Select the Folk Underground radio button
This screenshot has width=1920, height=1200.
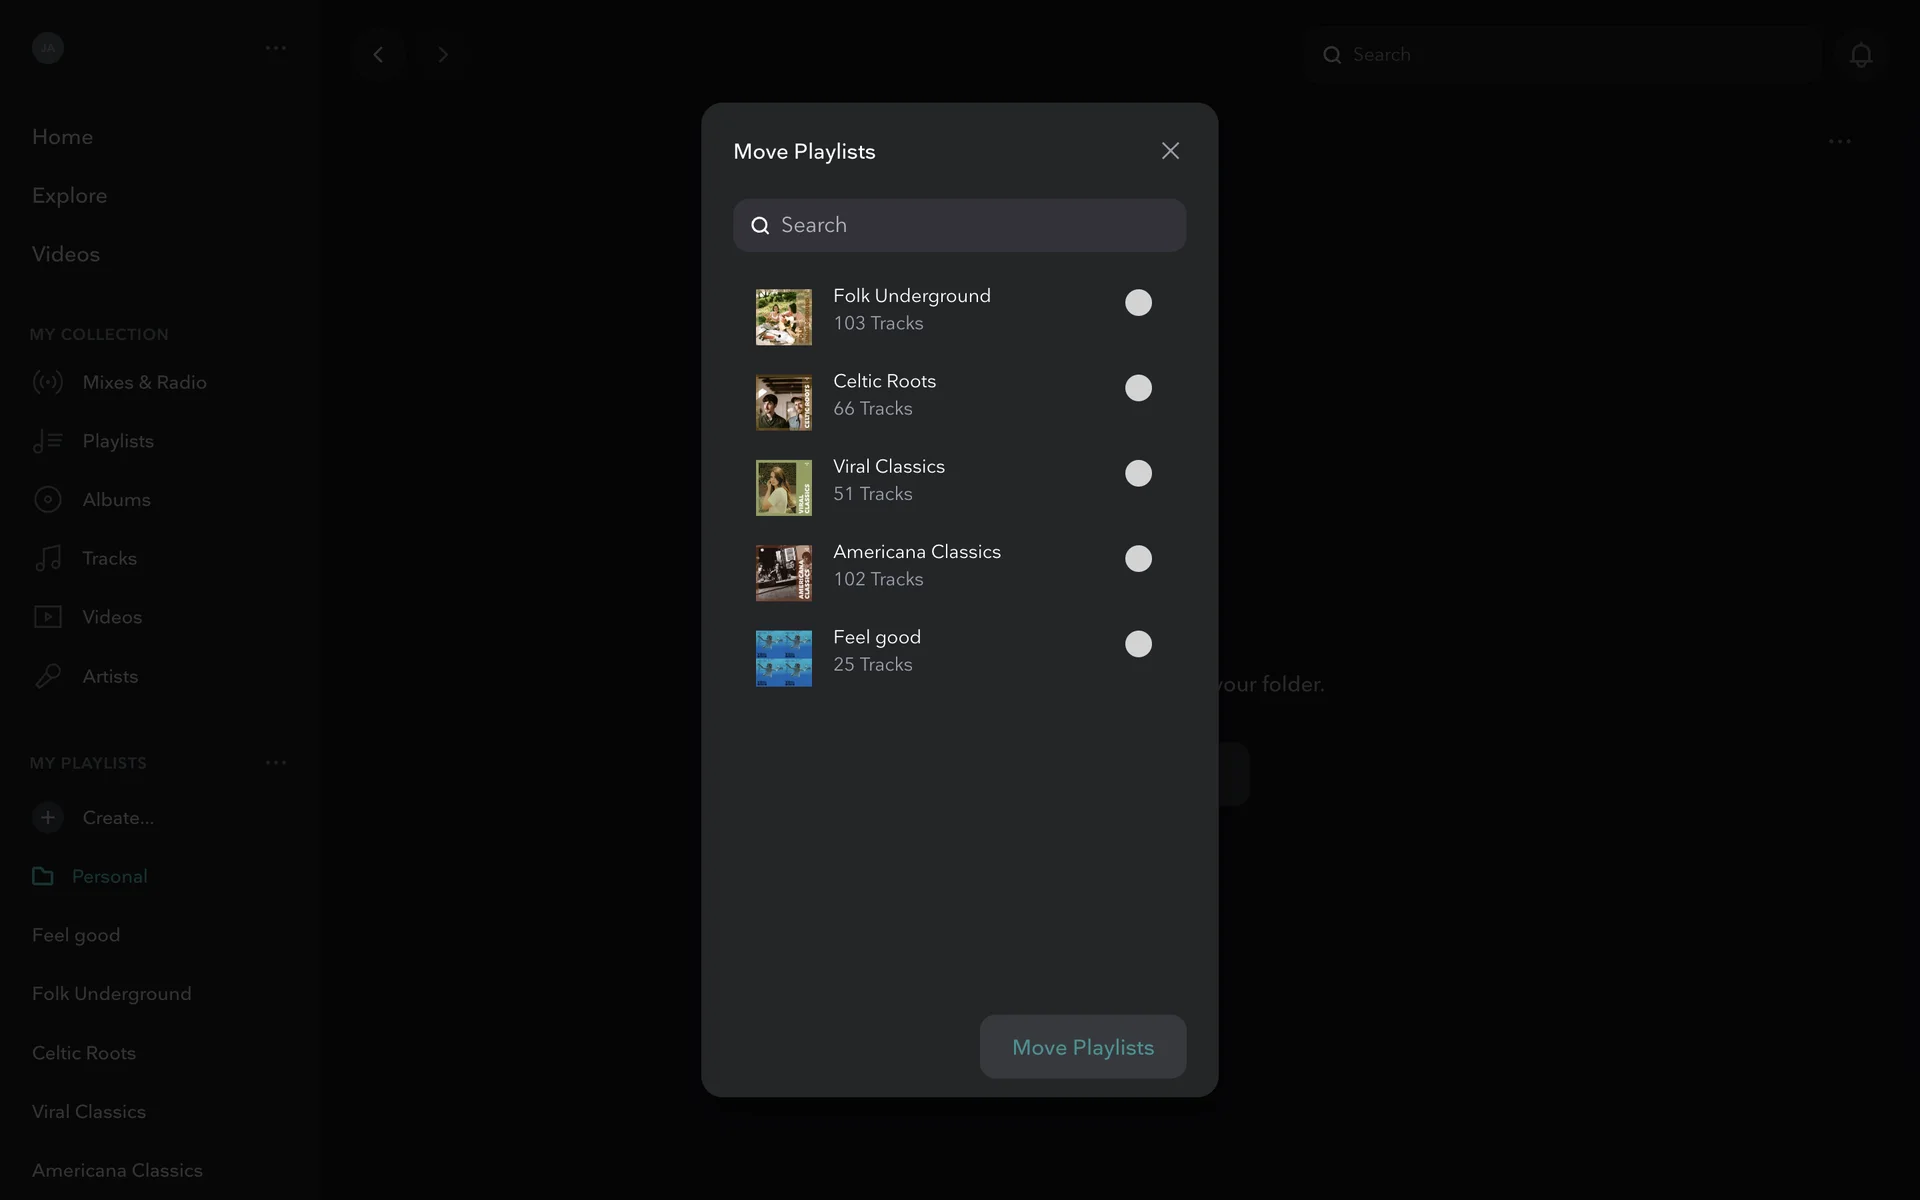click(x=1138, y=303)
